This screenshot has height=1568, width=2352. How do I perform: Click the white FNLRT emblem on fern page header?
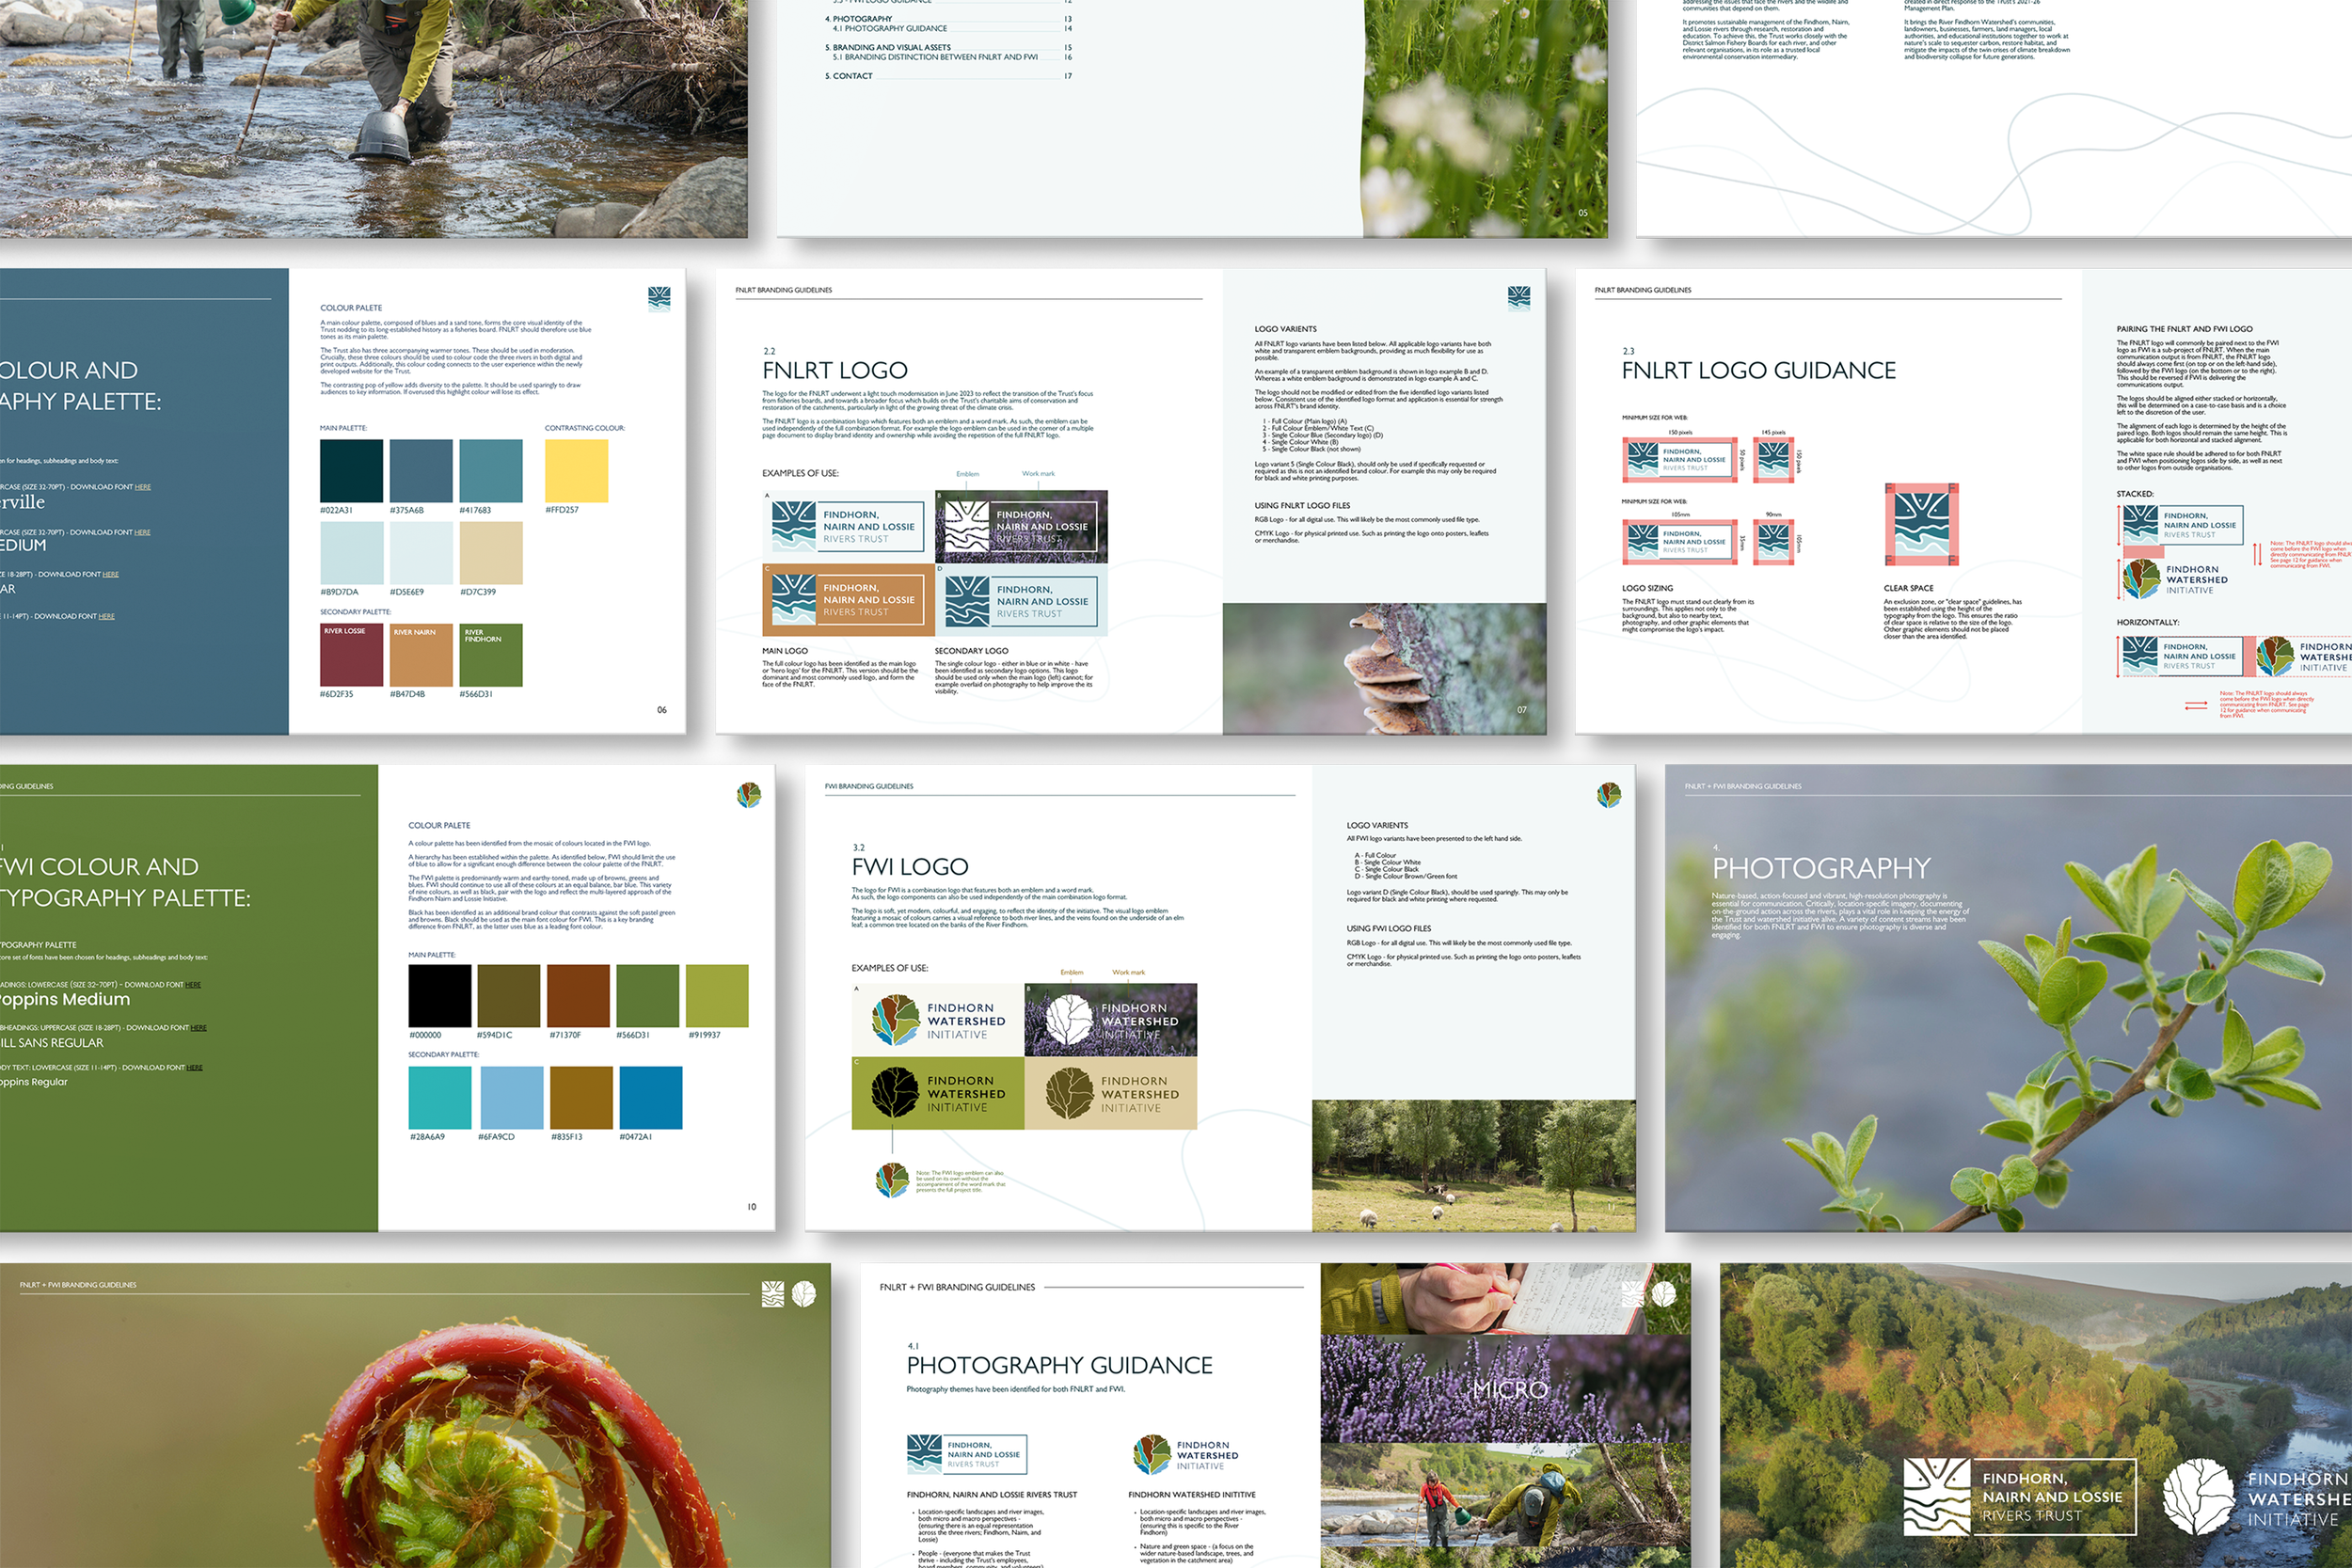772,1294
